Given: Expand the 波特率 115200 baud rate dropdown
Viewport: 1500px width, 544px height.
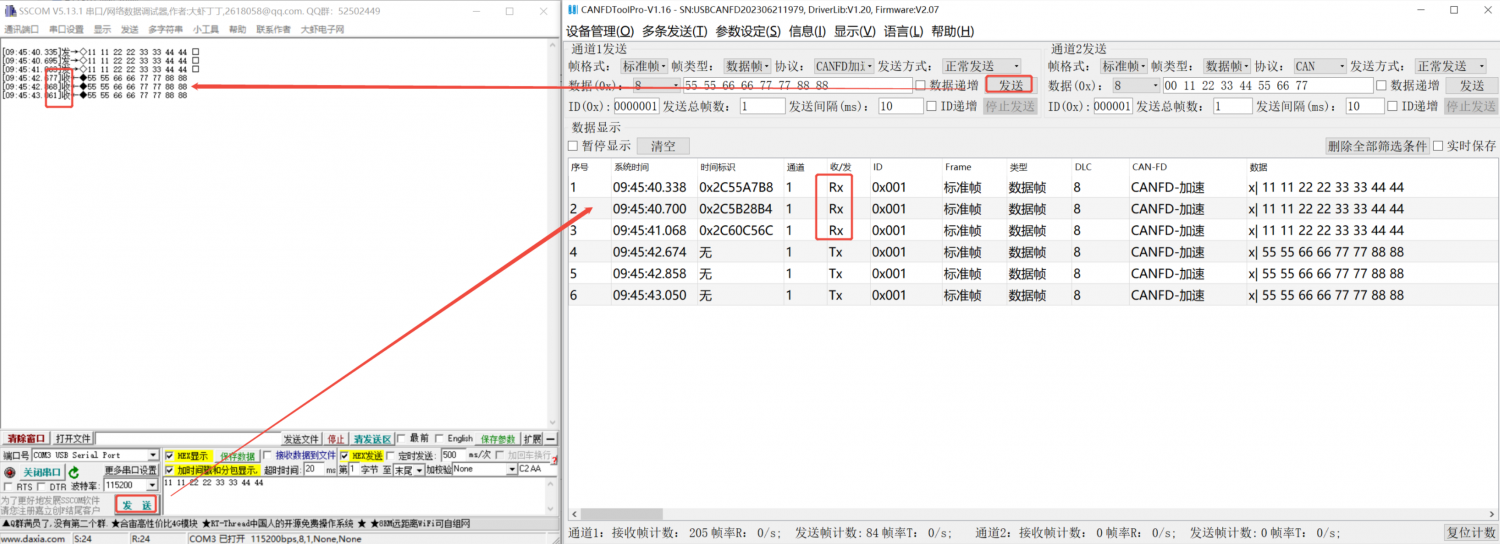Looking at the screenshot, I should click(x=152, y=486).
